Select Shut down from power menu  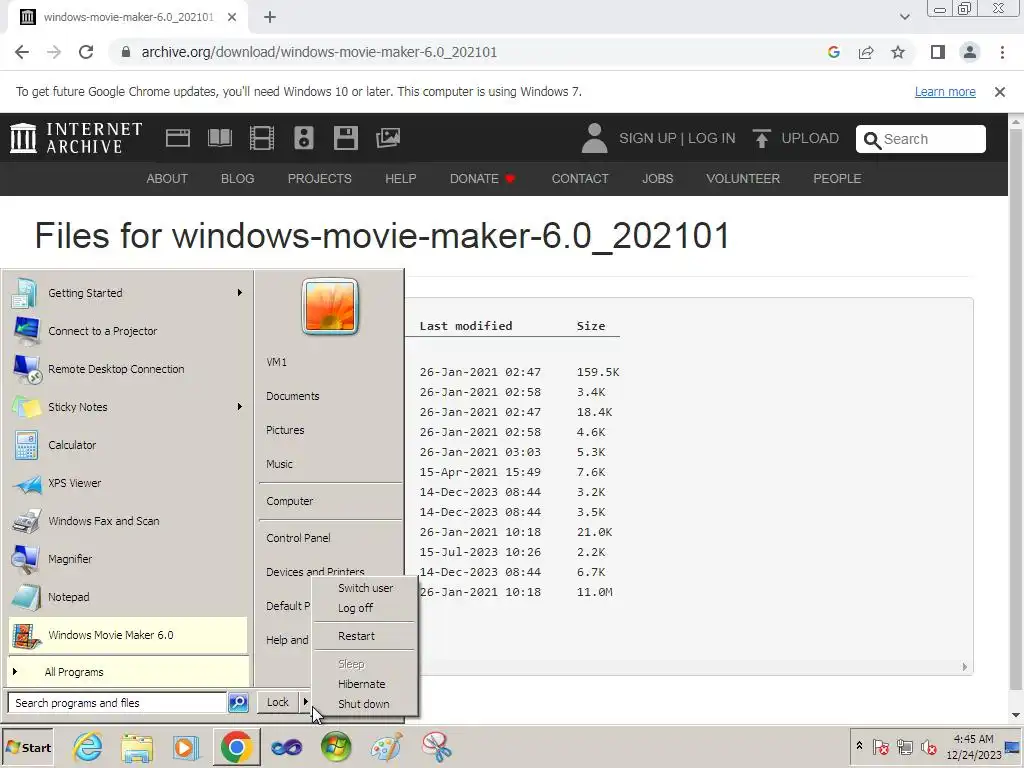(364, 704)
